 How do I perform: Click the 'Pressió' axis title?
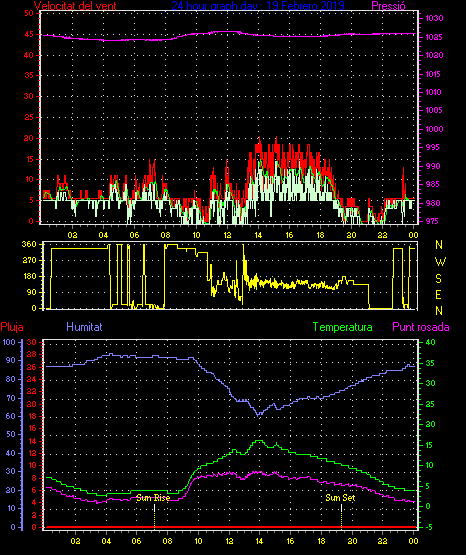tap(389, 6)
